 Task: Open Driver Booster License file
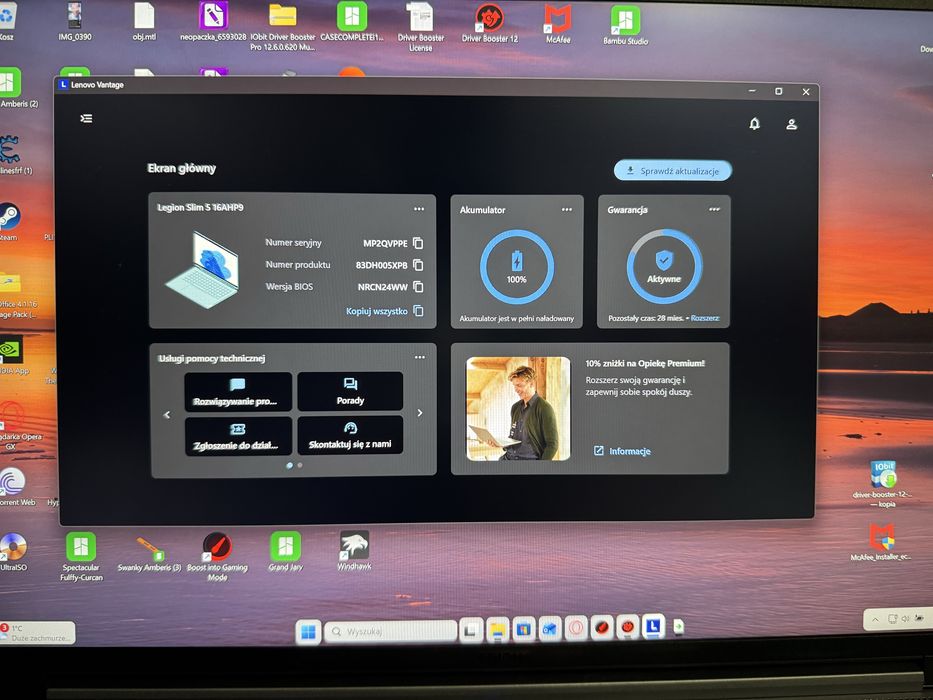point(421,27)
